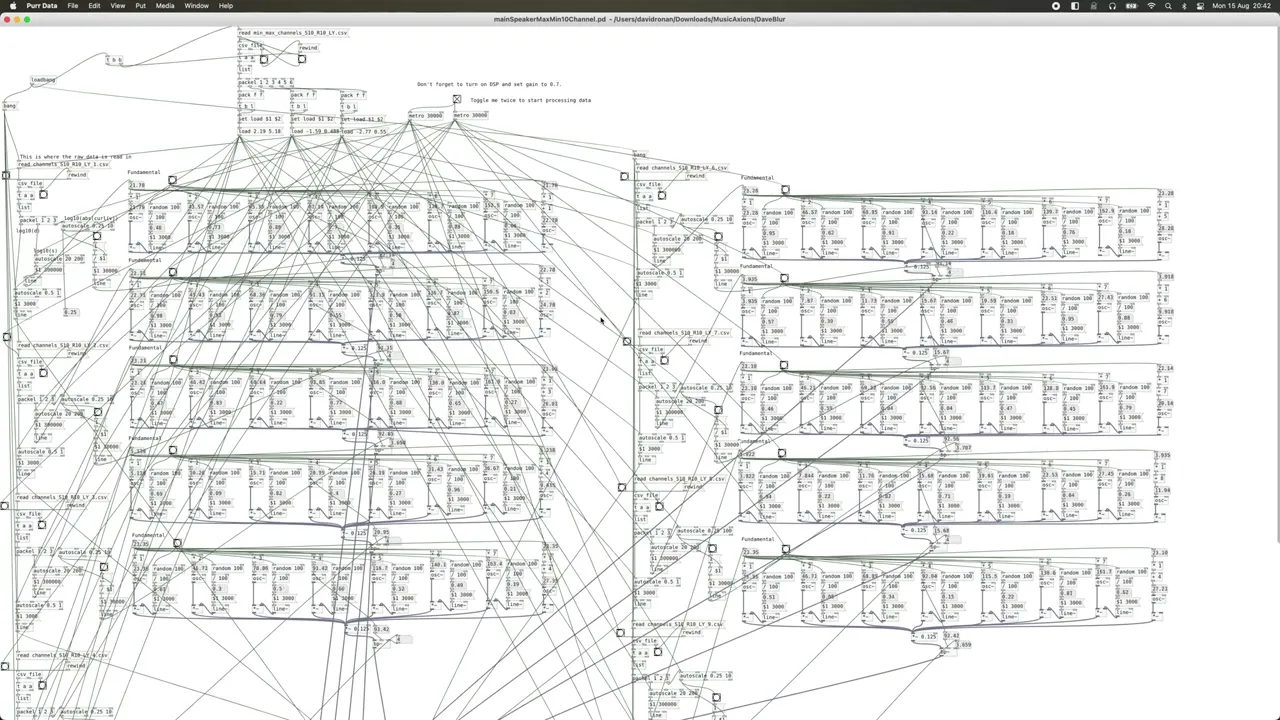Toggle the 'Toggle me twice' checkbox
The image size is (1280, 720).
(457, 100)
